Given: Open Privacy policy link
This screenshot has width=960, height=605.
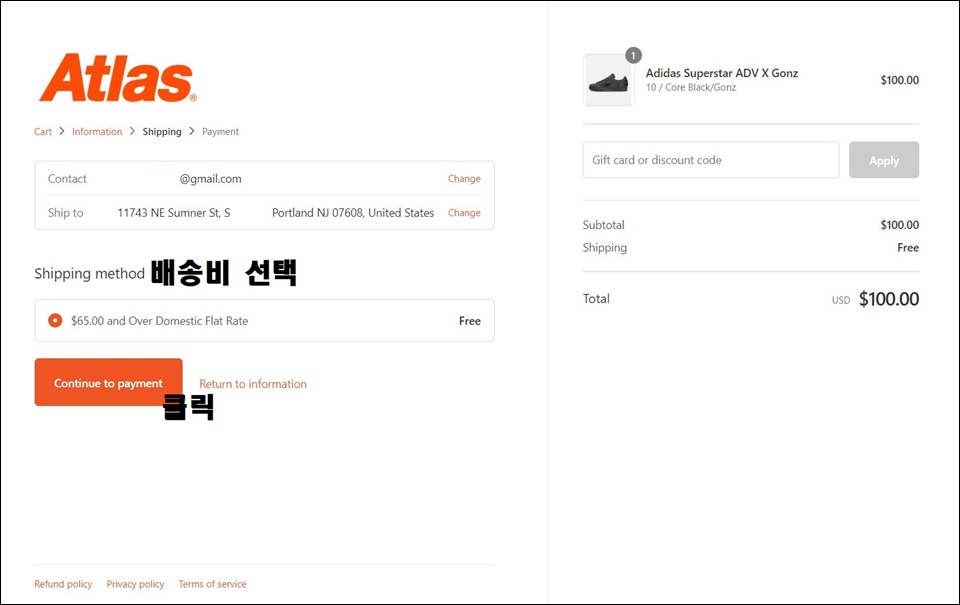Looking at the screenshot, I should (x=135, y=584).
